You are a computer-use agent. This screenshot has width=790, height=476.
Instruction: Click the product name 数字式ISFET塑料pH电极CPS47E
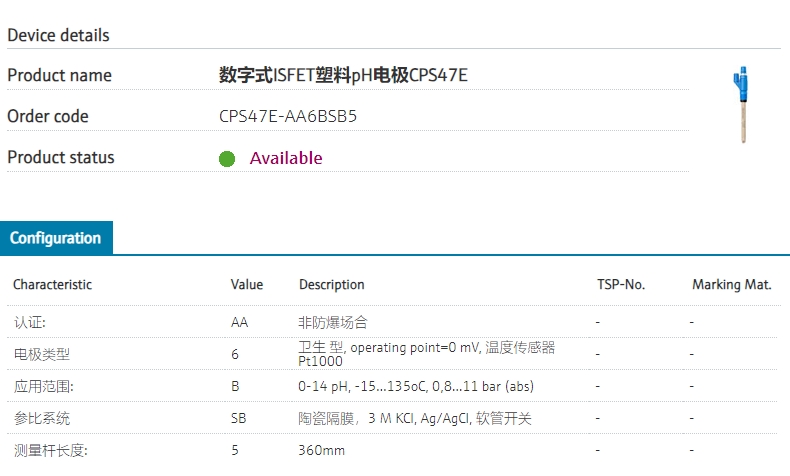tap(343, 75)
